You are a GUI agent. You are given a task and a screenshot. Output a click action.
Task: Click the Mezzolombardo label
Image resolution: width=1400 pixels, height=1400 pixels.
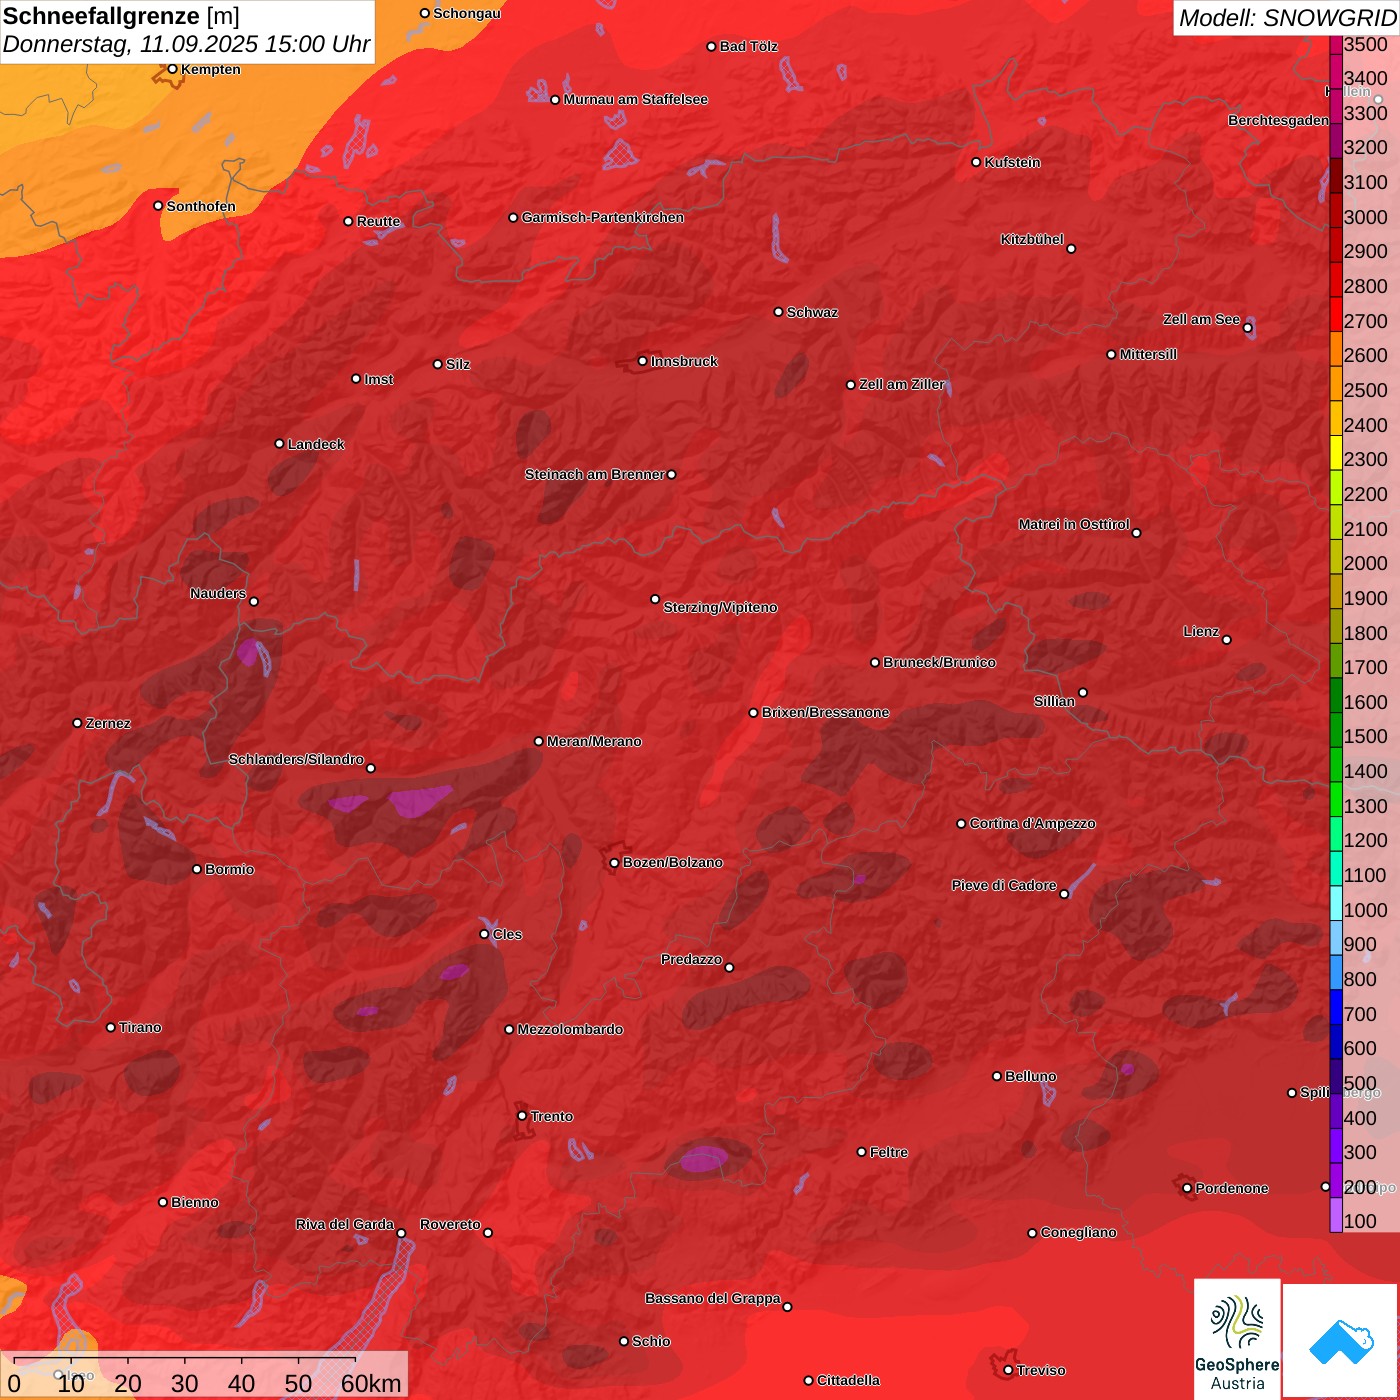[570, 1029]
